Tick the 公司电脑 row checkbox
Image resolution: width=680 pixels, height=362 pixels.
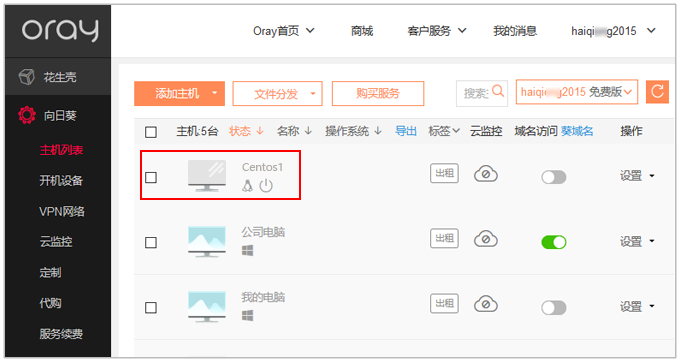151,242
